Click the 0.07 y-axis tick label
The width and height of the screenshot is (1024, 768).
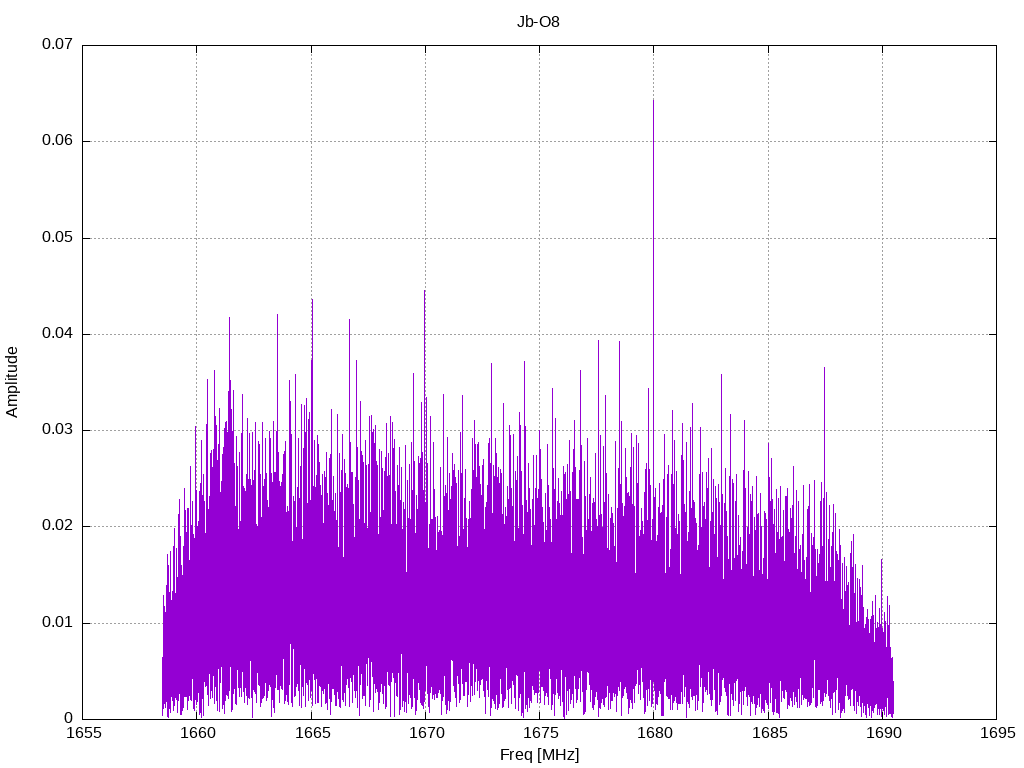tap(57, 45)
